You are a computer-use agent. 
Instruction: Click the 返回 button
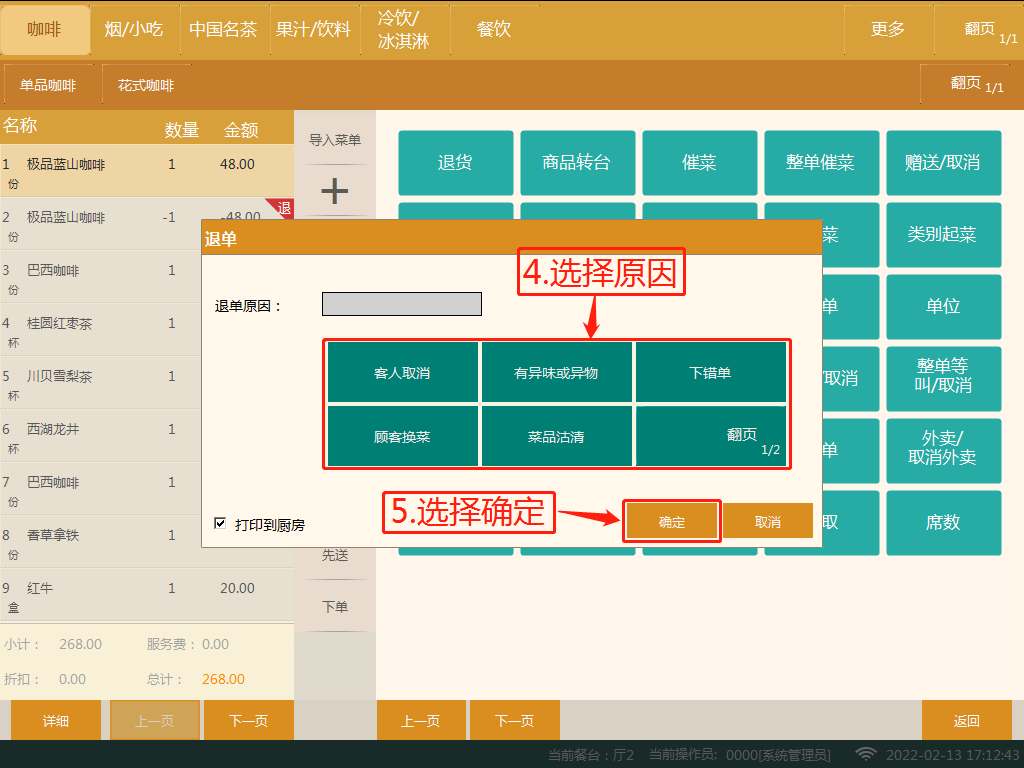(967, 720)
